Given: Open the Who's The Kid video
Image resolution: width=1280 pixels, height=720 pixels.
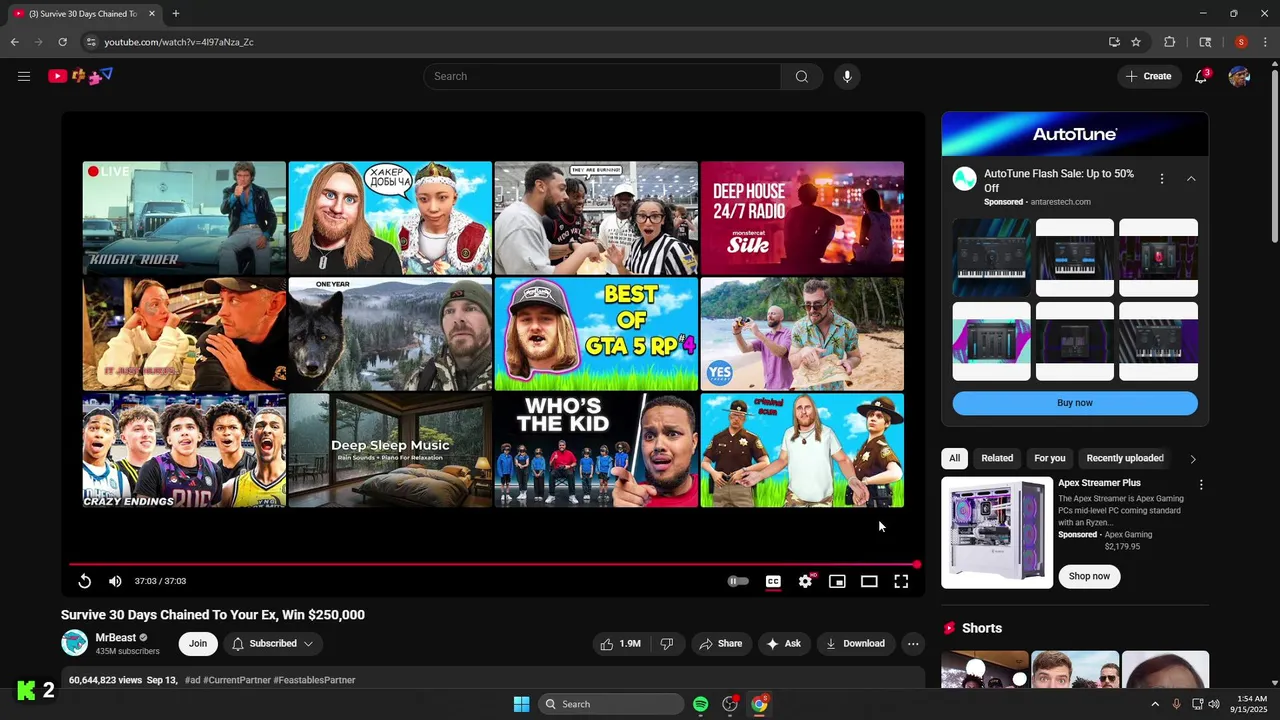Looking at the screenshot, I should tap(596, 450).
